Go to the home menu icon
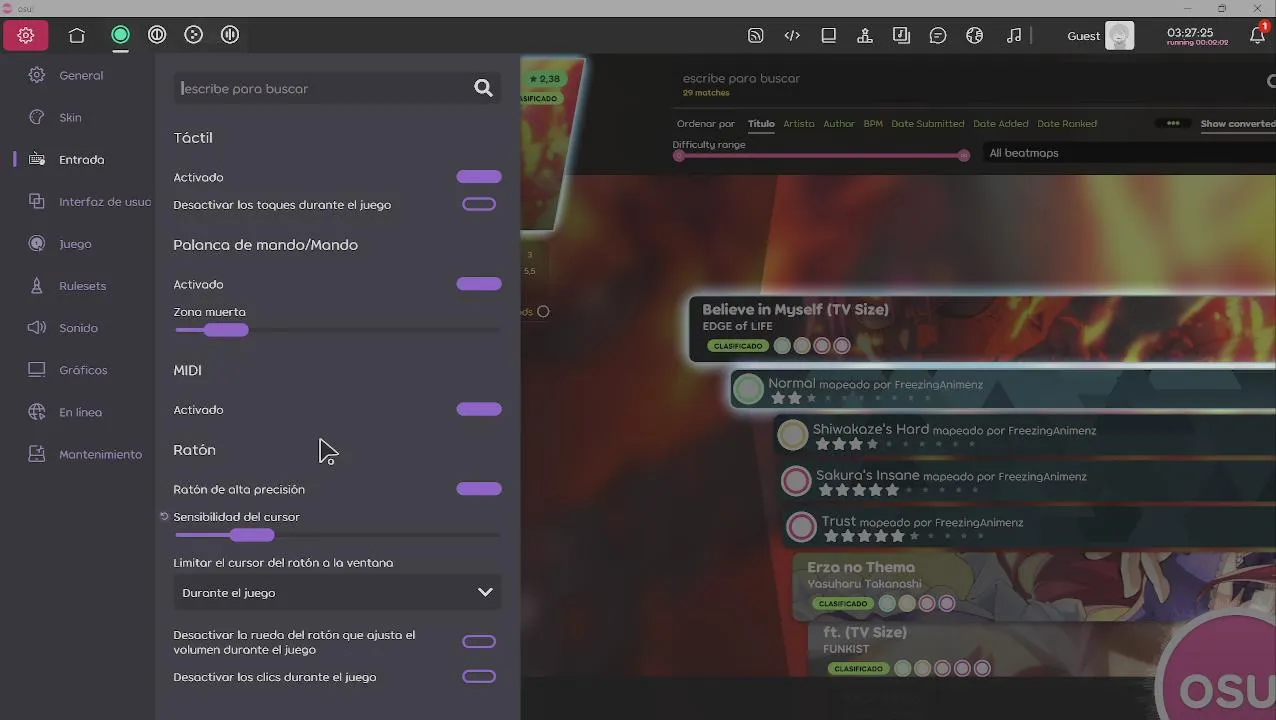This screenshot has height=720, width=1276. coord(77,35)
